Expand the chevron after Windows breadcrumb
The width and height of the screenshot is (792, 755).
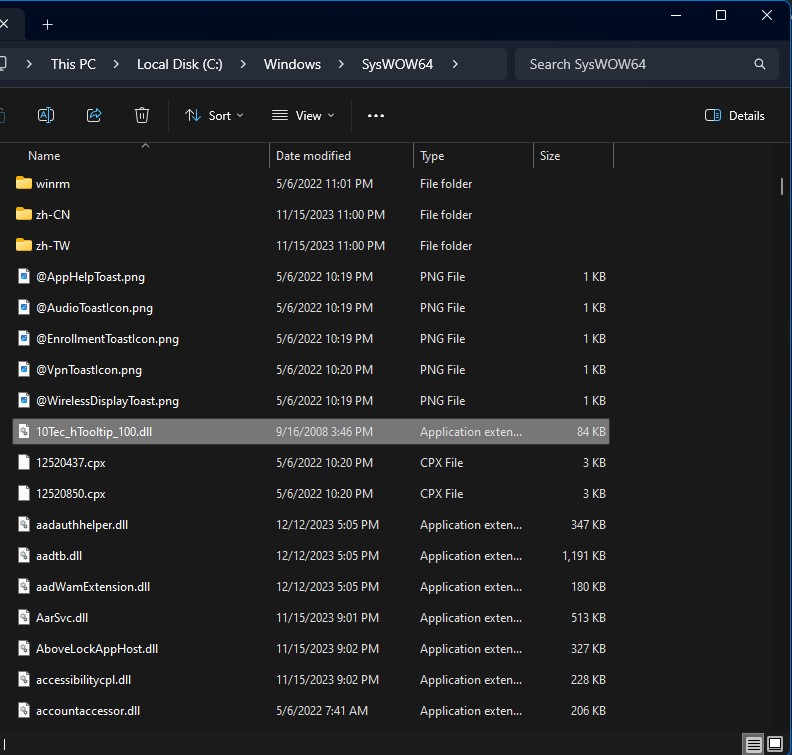coord(341,64)
